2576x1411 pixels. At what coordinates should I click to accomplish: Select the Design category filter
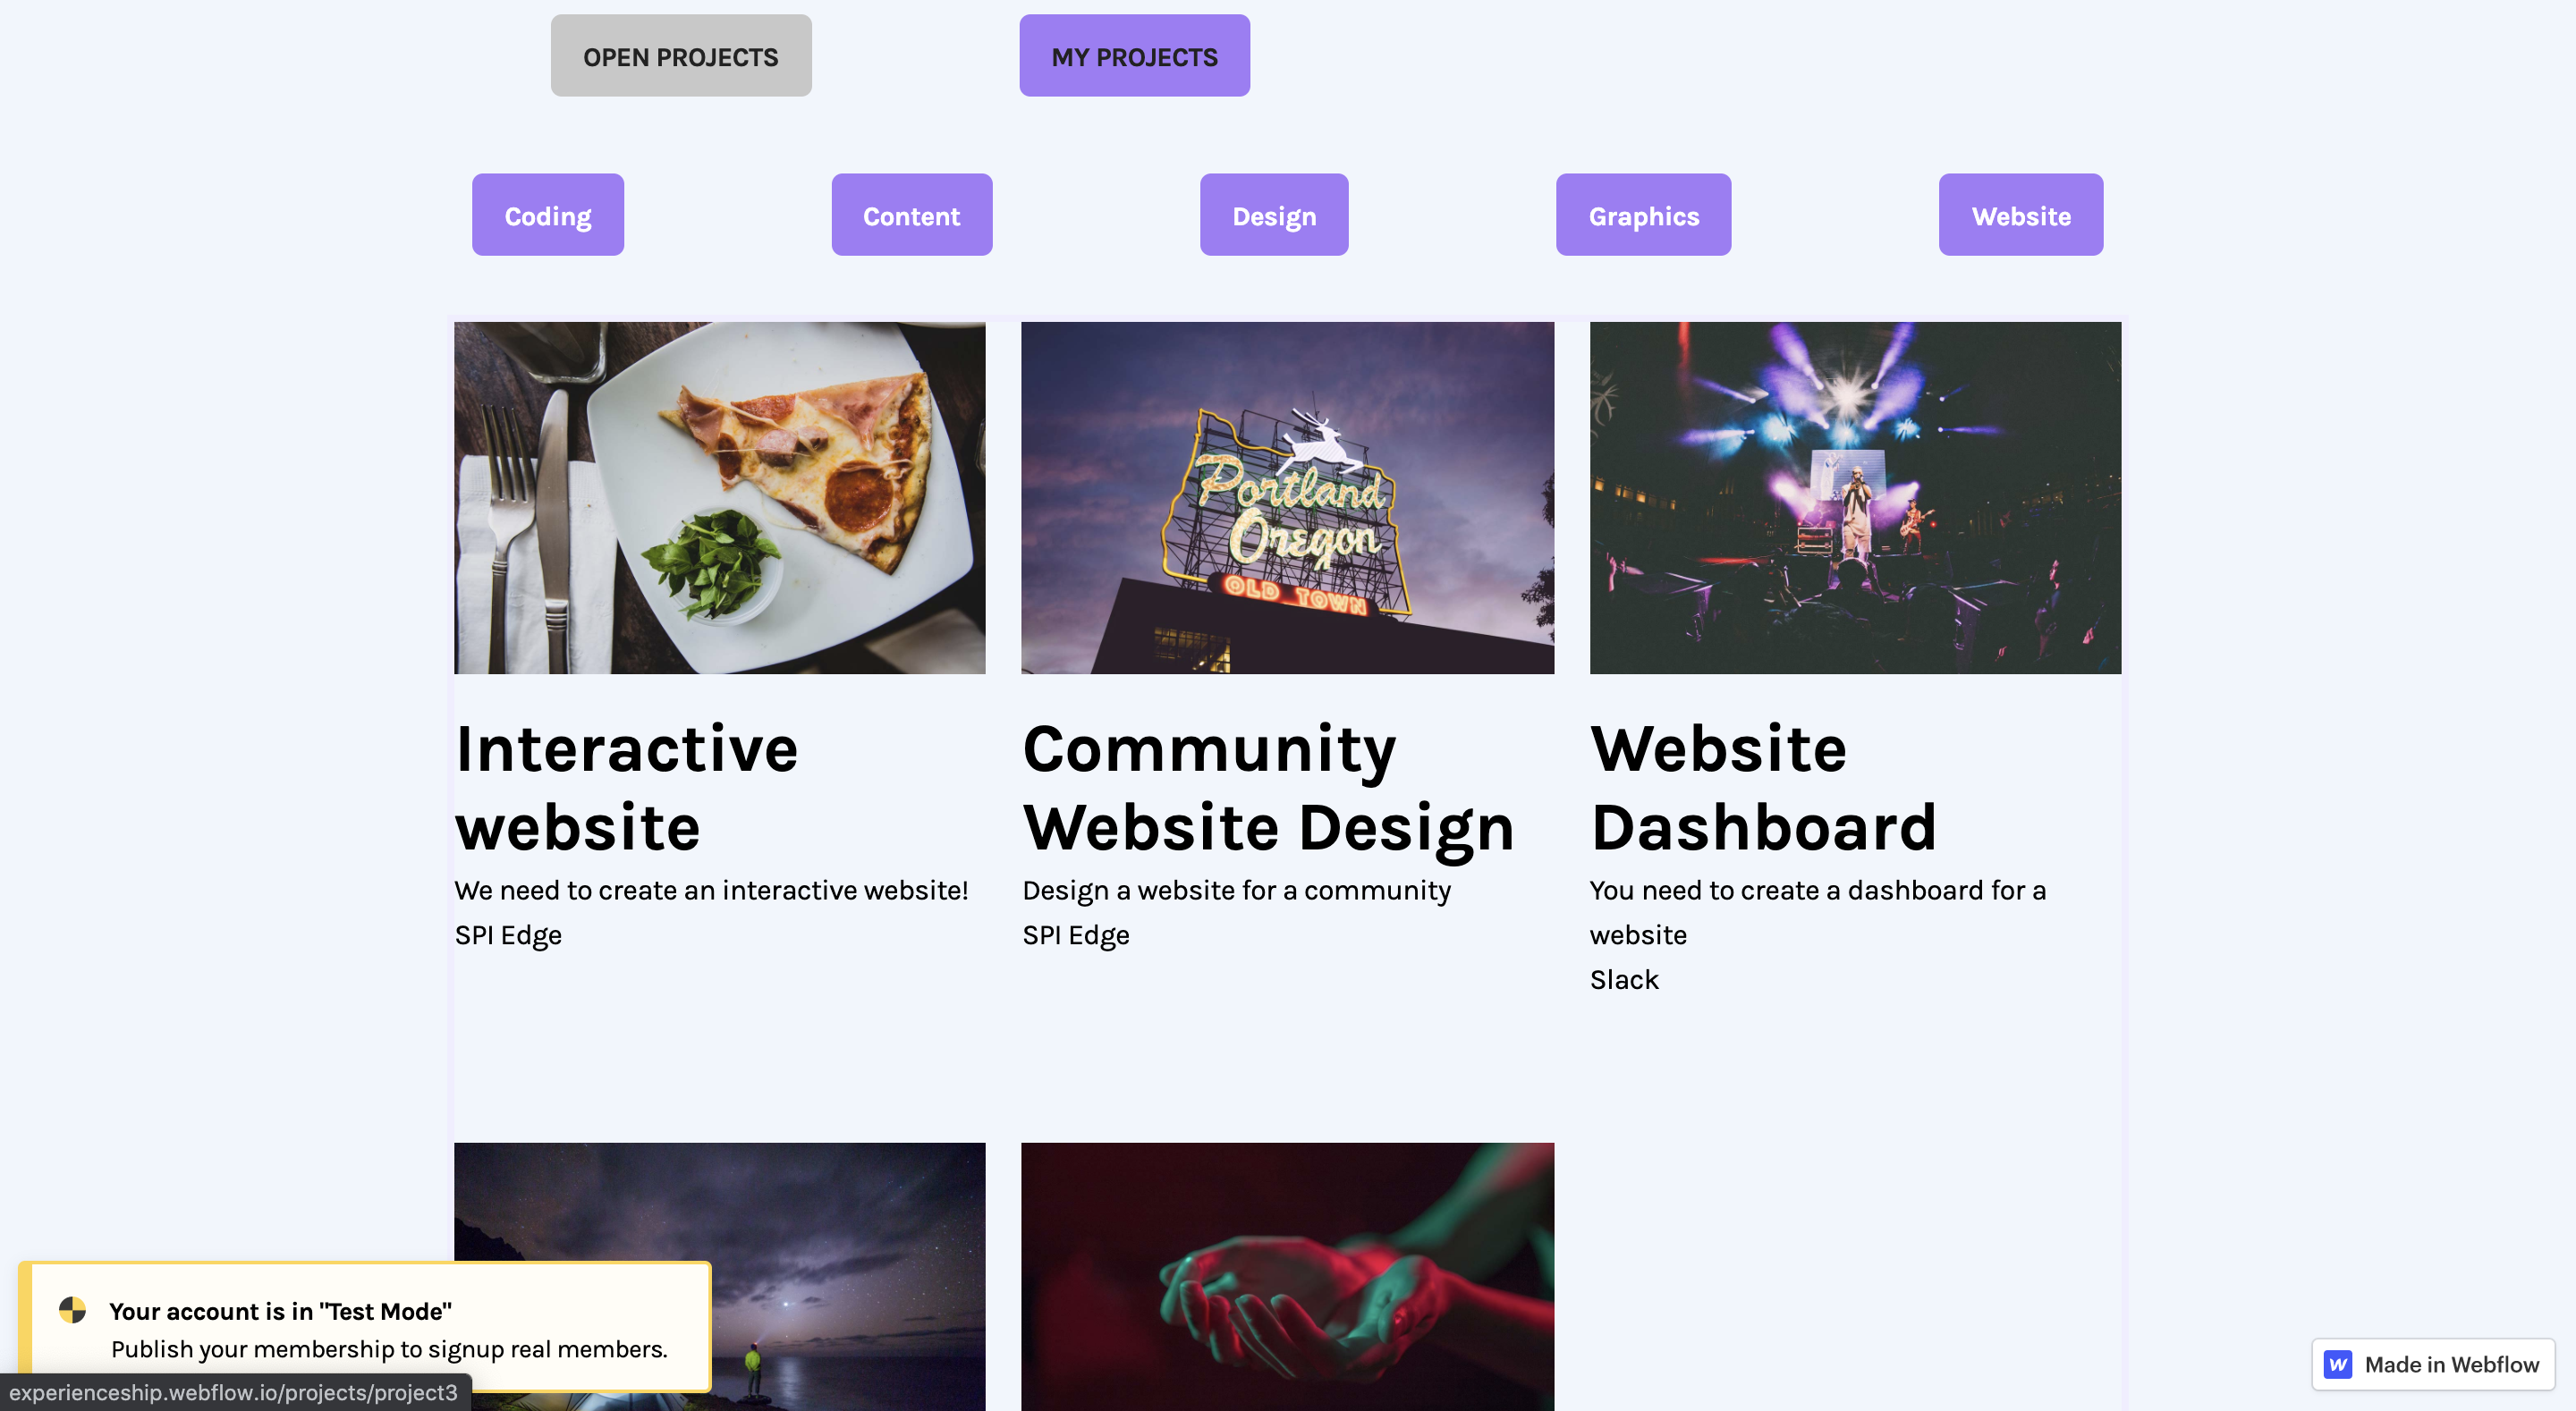(x=1273, y=215)
